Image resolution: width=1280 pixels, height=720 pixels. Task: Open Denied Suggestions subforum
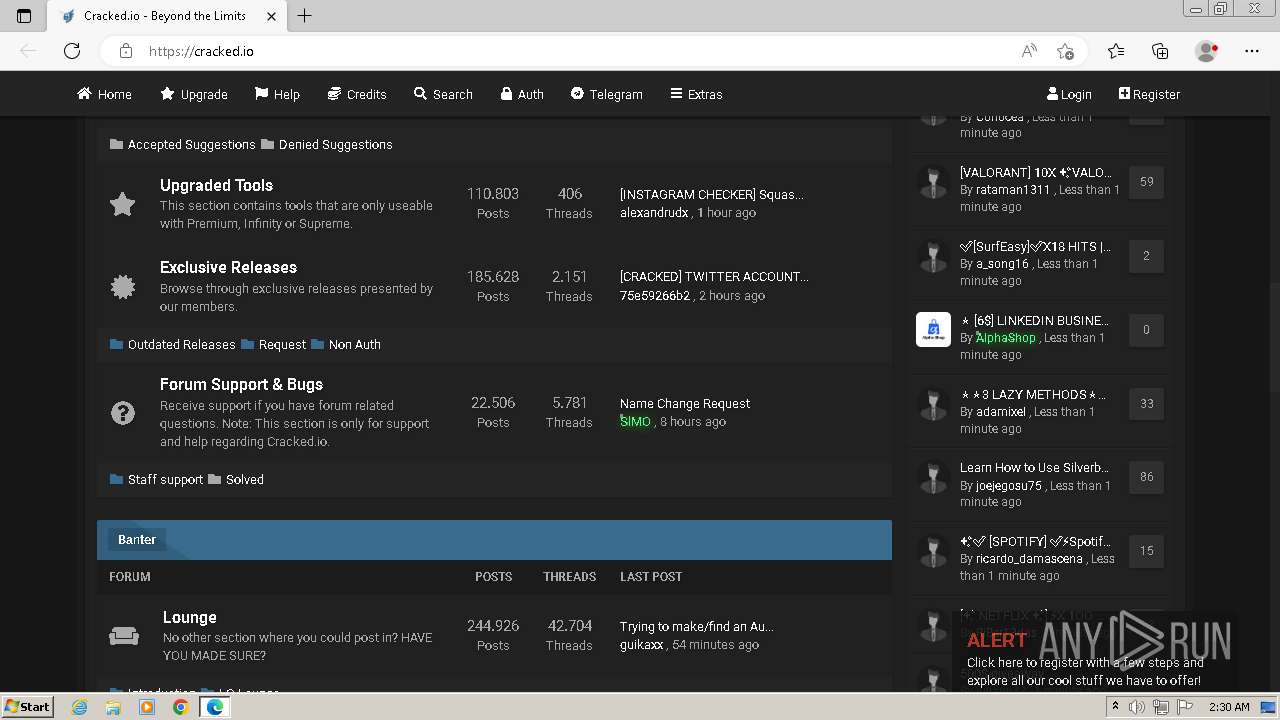coord(335,145)
